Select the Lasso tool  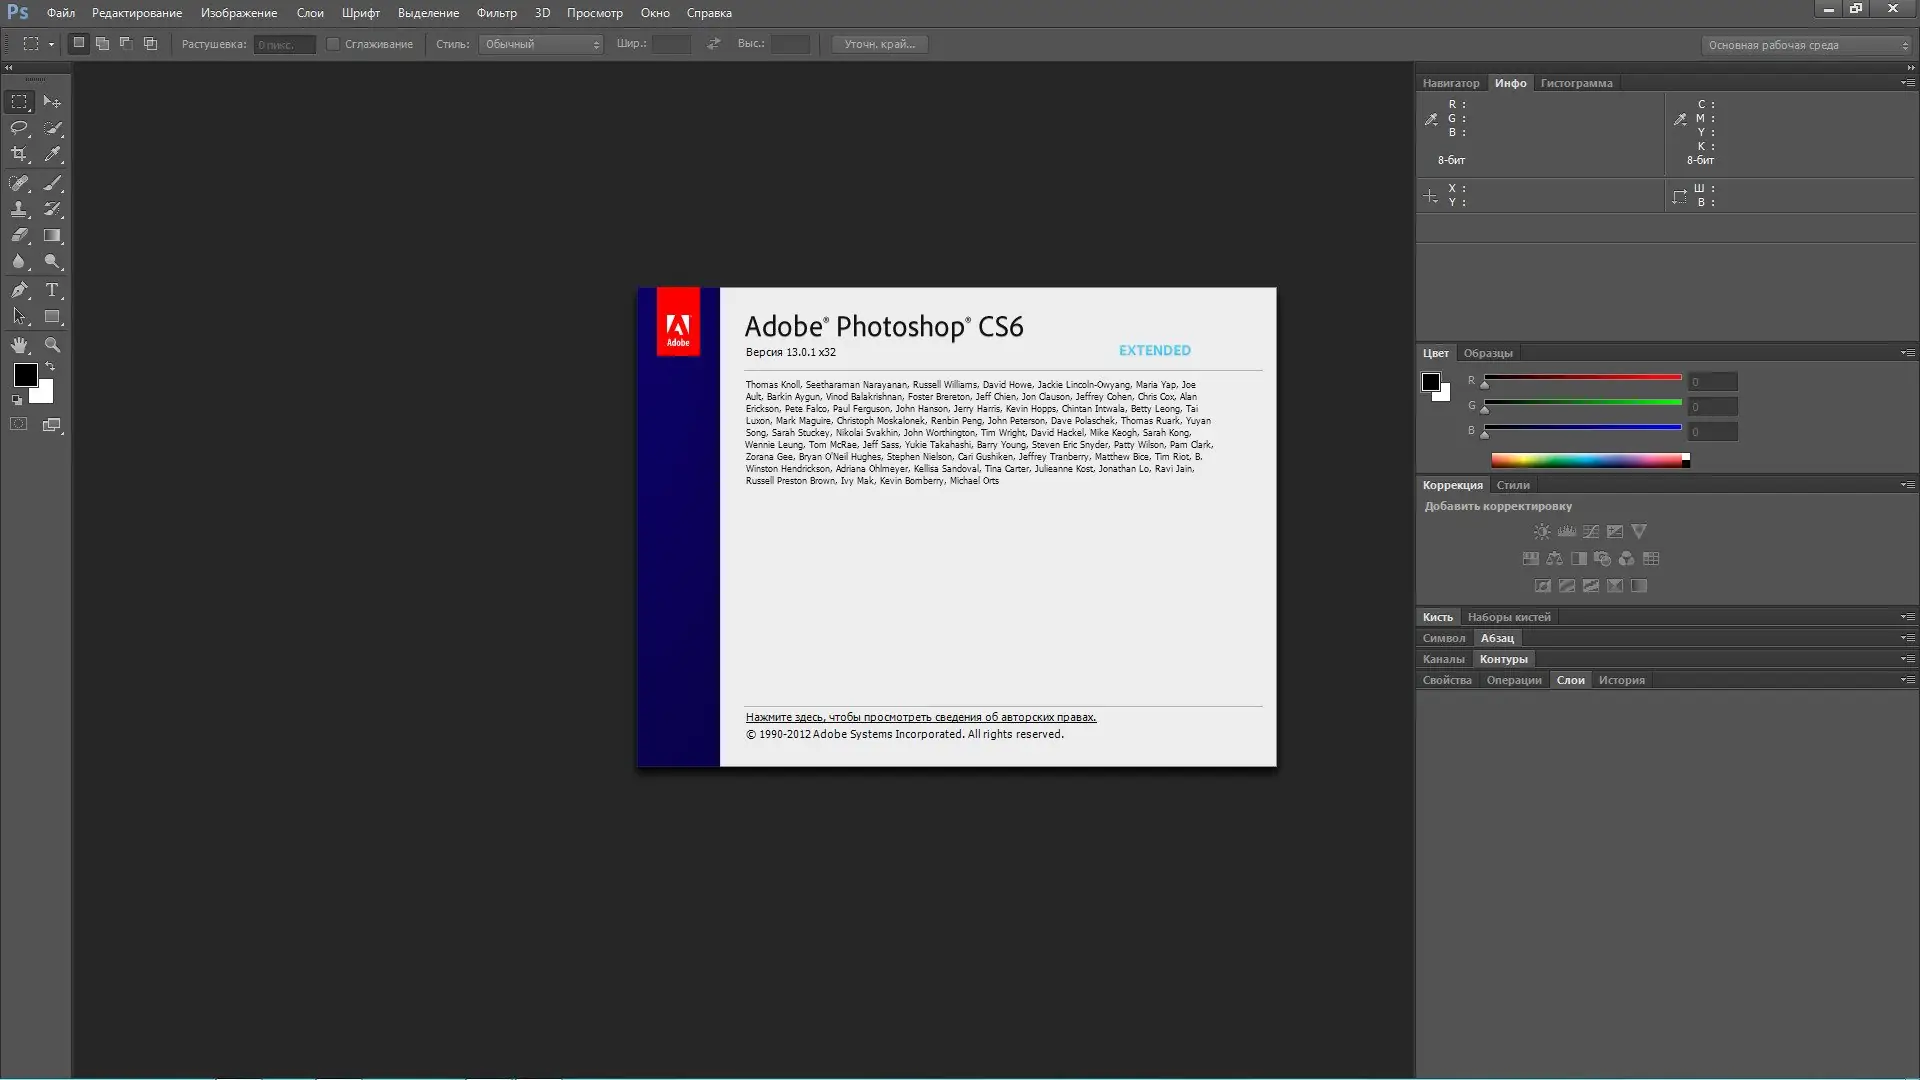point(19,128)
